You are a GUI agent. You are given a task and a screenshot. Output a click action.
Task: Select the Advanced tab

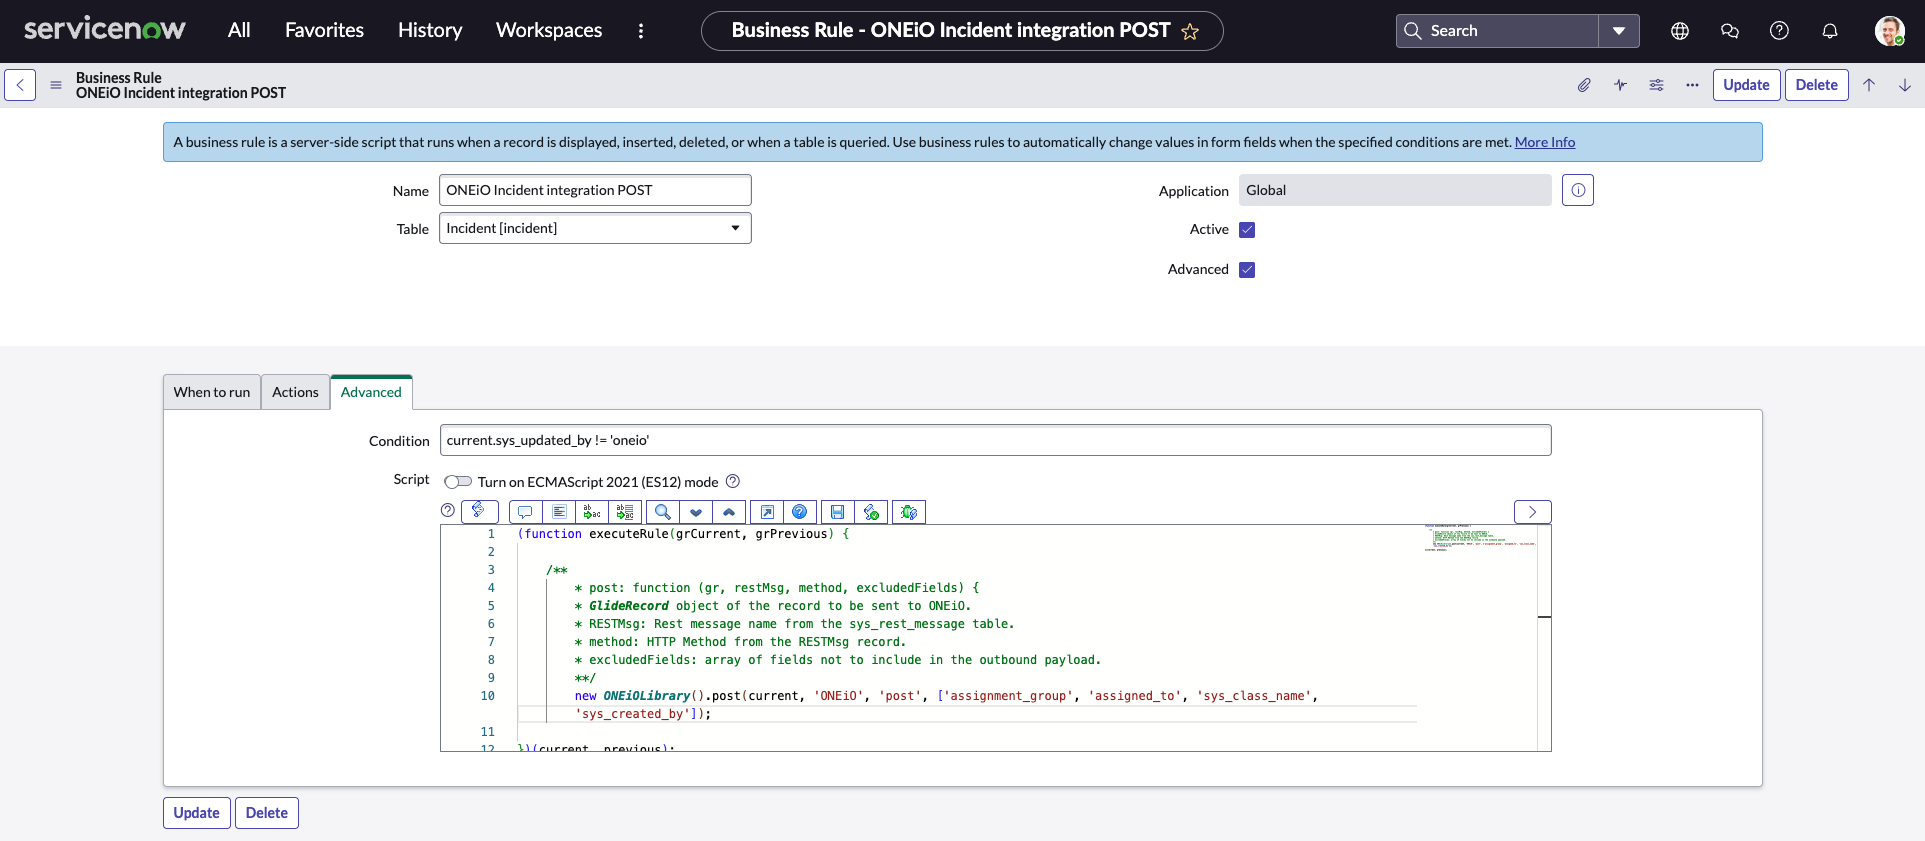[371, 392]
